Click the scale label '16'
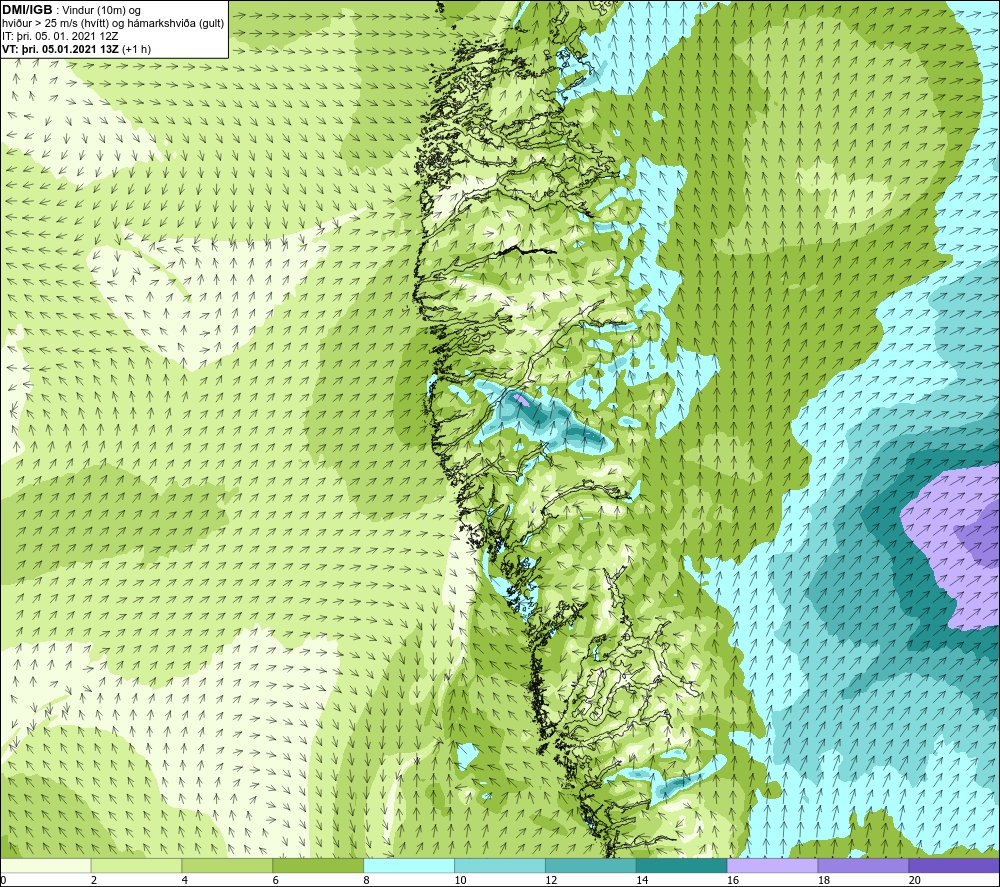Viewport: 1000px width, 887px height. [x=733, y=881]
